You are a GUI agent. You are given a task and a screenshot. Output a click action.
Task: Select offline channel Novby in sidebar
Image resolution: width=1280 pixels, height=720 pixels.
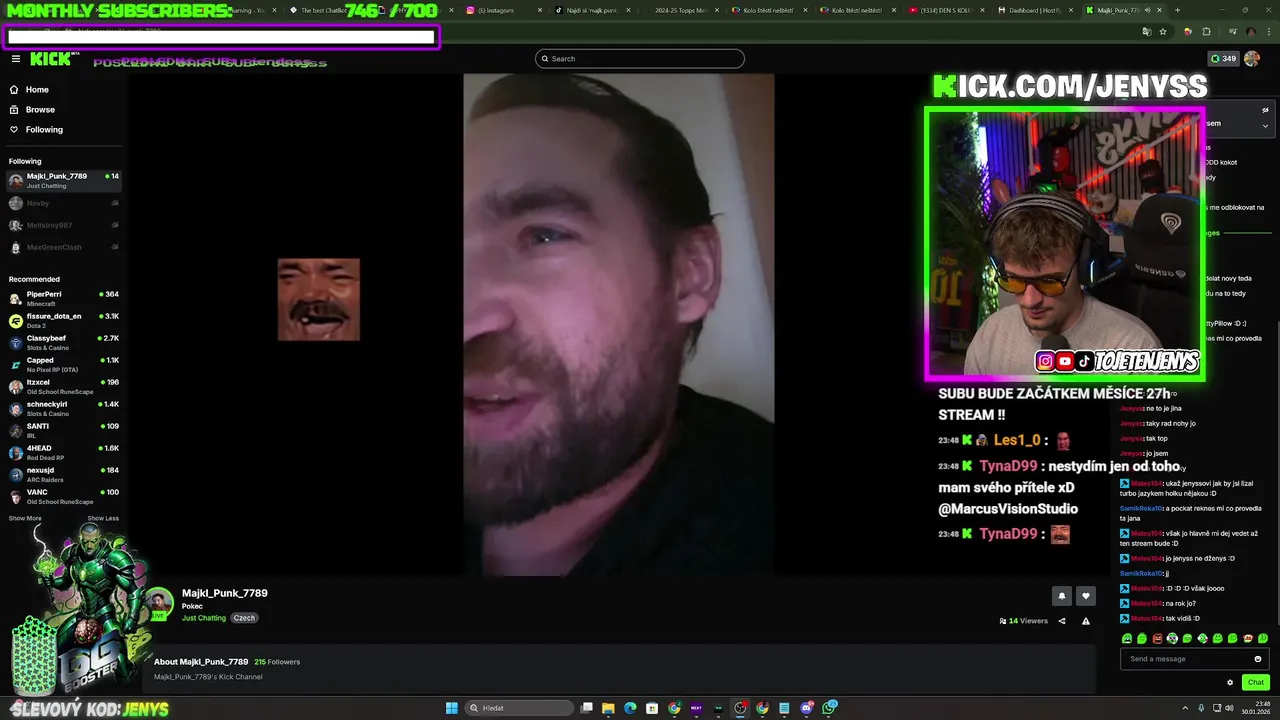click(x=63, y=203)
